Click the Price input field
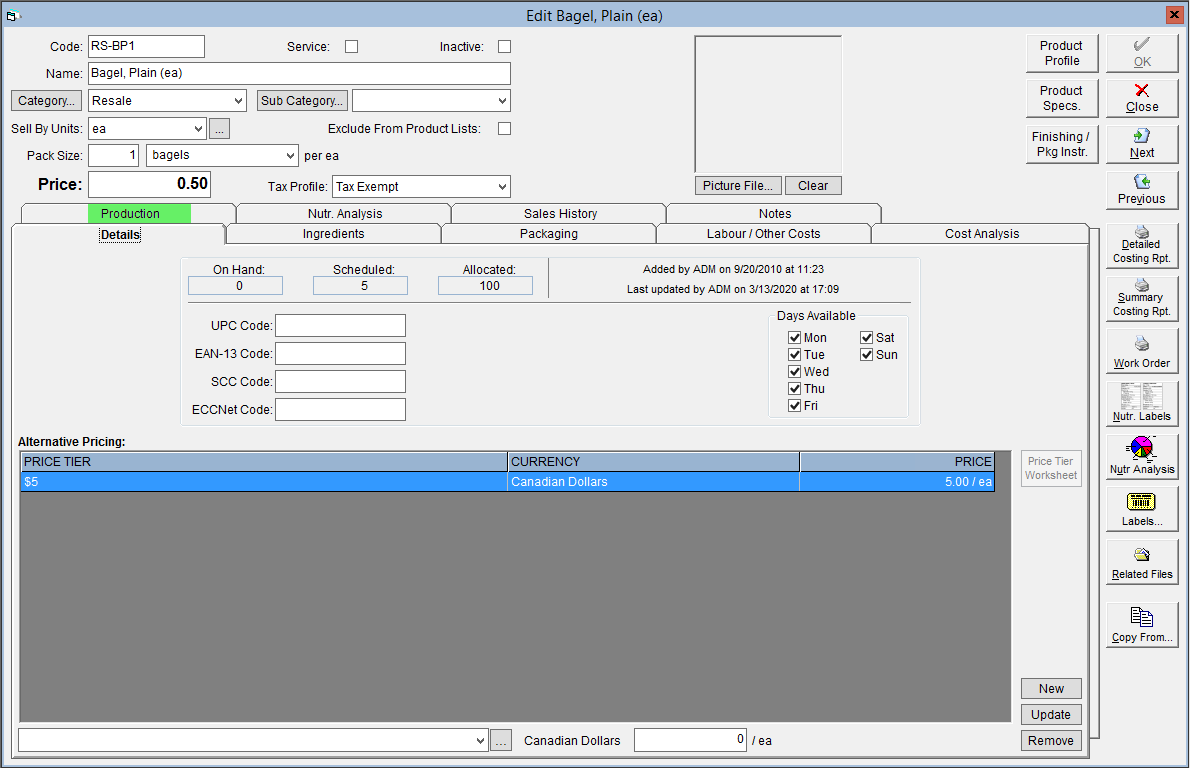Image resolution: width=1191 pixels, height=768 pixels. 149,185
